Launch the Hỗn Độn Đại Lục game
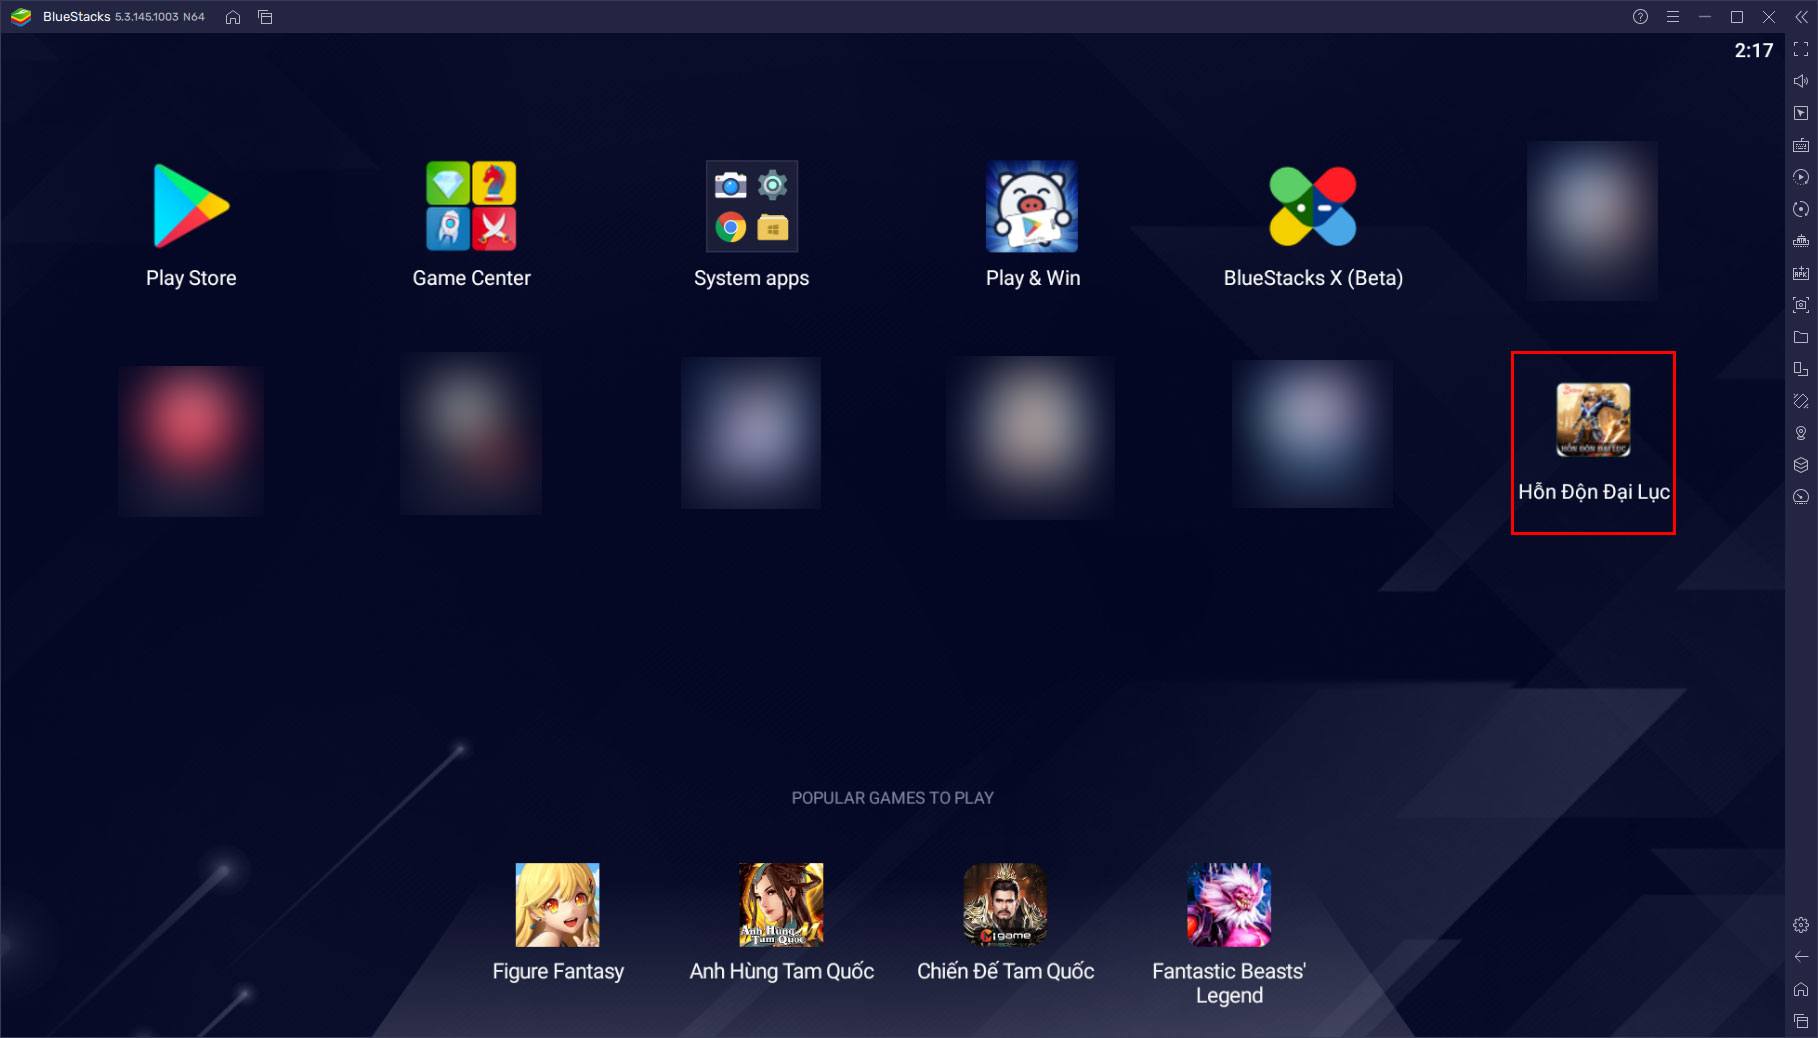Viewport: 1818px width, 1038px height. pos(1593,420)
